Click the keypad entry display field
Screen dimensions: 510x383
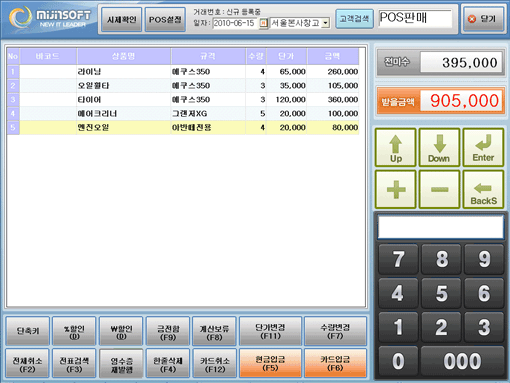click(441, 227)
